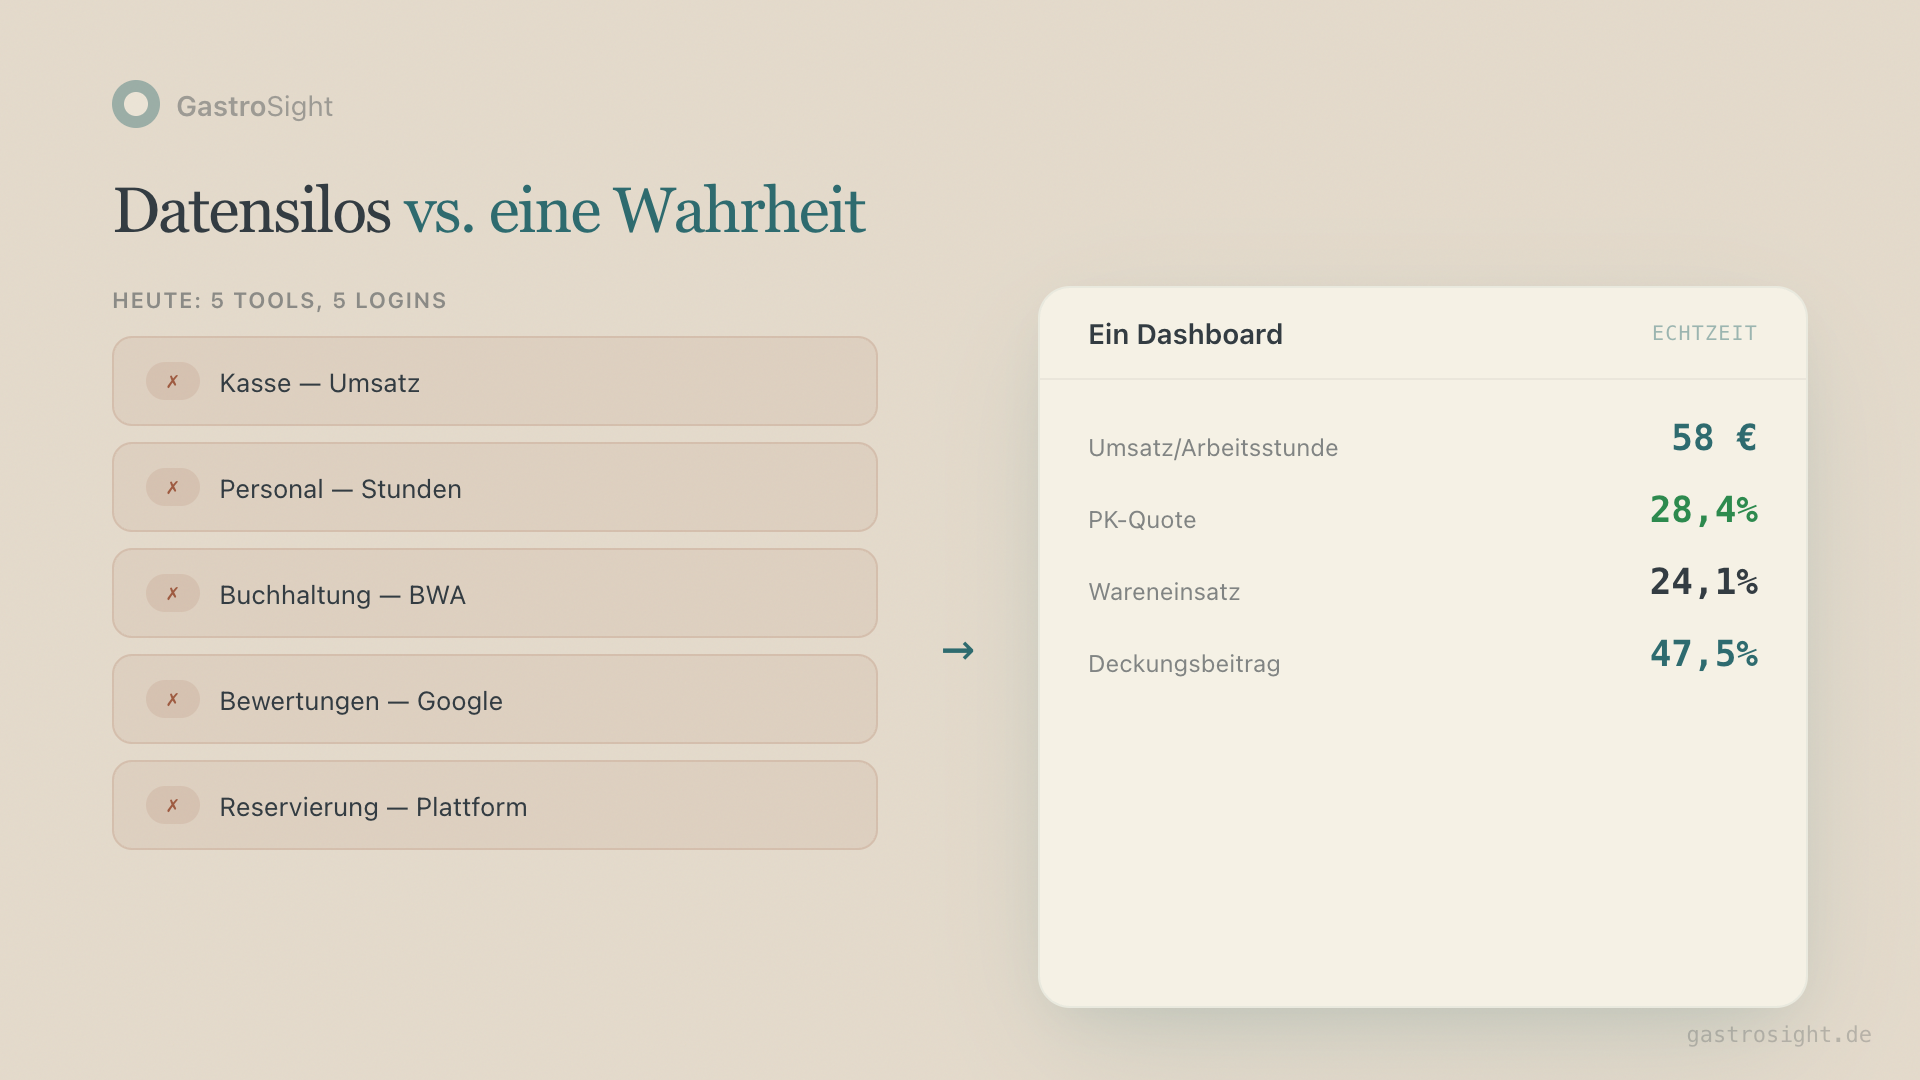Click the X icon beside Bewertungen — Google

coord(173,699)
